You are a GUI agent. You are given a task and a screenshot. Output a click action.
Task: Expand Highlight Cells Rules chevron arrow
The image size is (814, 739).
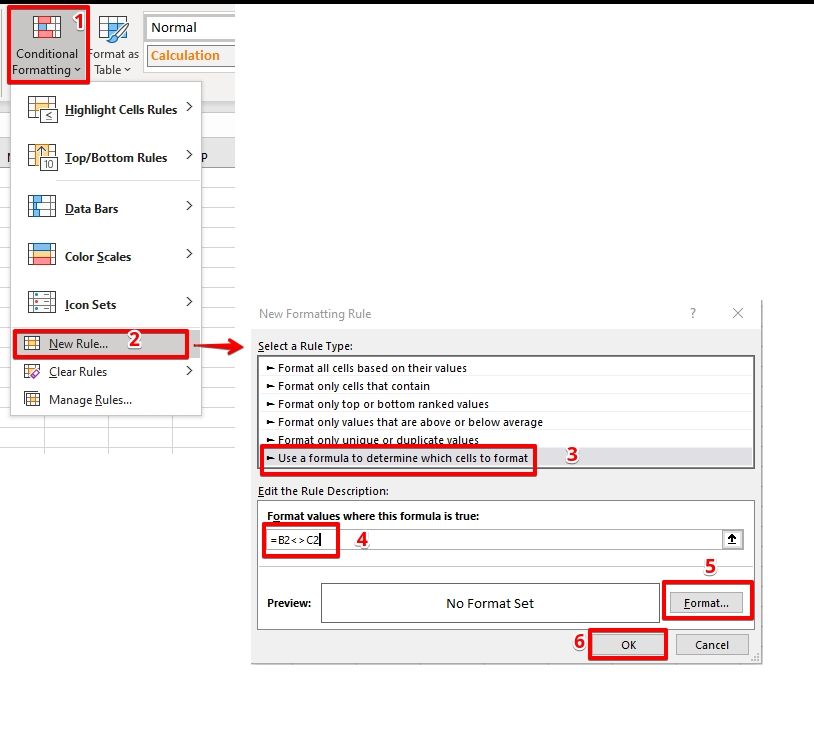point(189,106)
